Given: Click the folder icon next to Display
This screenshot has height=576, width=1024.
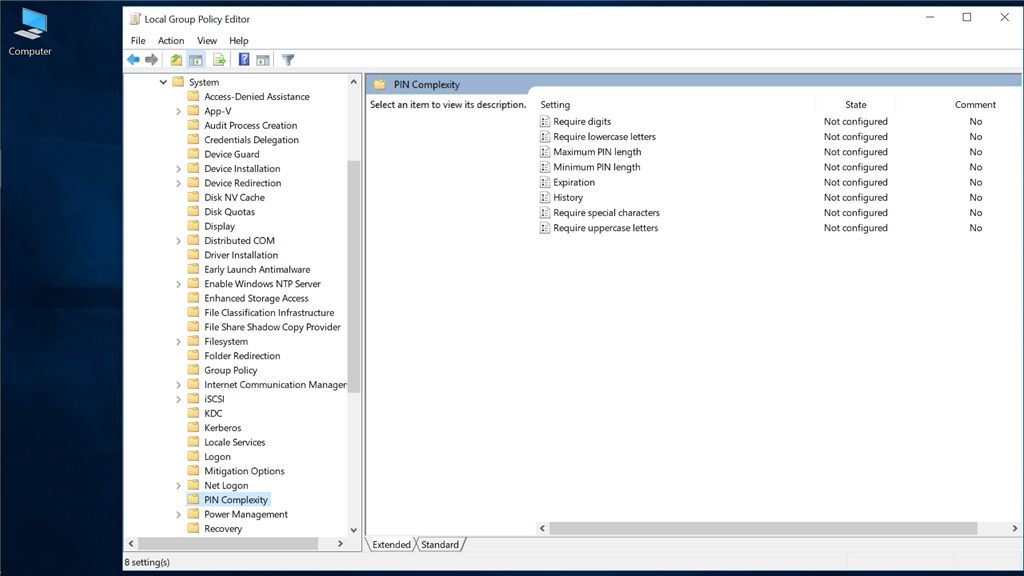Looking at the screenshot, I should pos(193,226).
